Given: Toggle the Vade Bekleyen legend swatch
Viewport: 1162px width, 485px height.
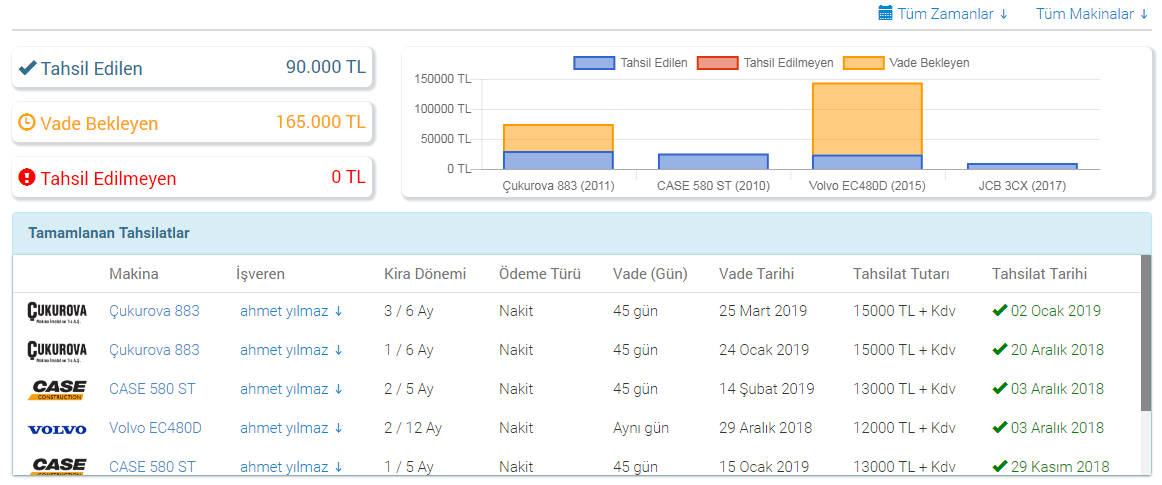Looking at the screenshot, I should pyautogui.click(x=863, y=63).
